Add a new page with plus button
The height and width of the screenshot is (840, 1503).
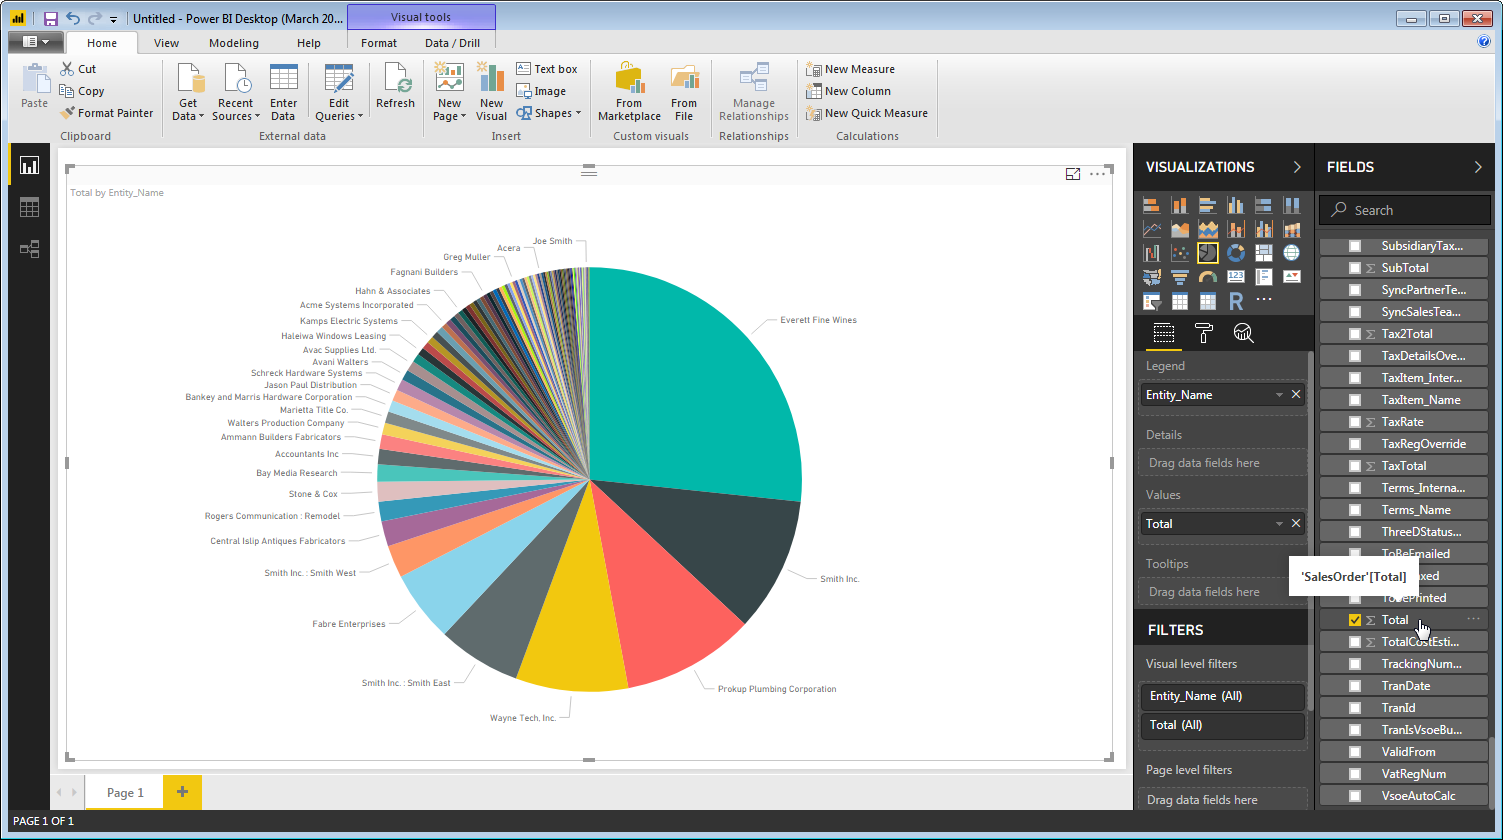182,792
